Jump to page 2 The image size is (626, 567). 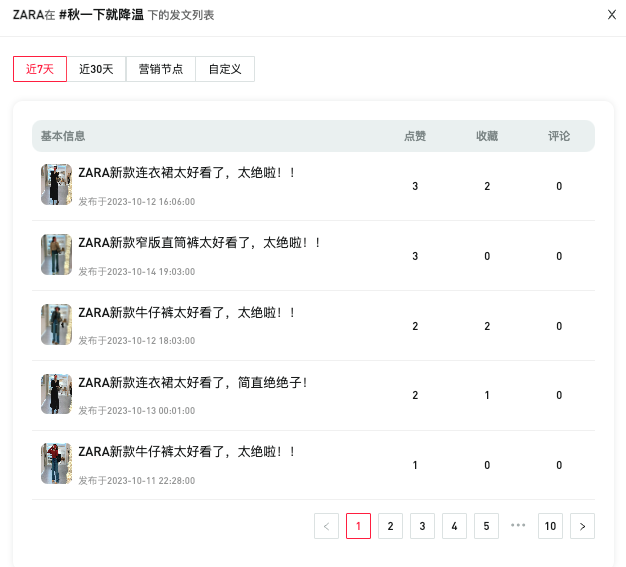point(390,526)
